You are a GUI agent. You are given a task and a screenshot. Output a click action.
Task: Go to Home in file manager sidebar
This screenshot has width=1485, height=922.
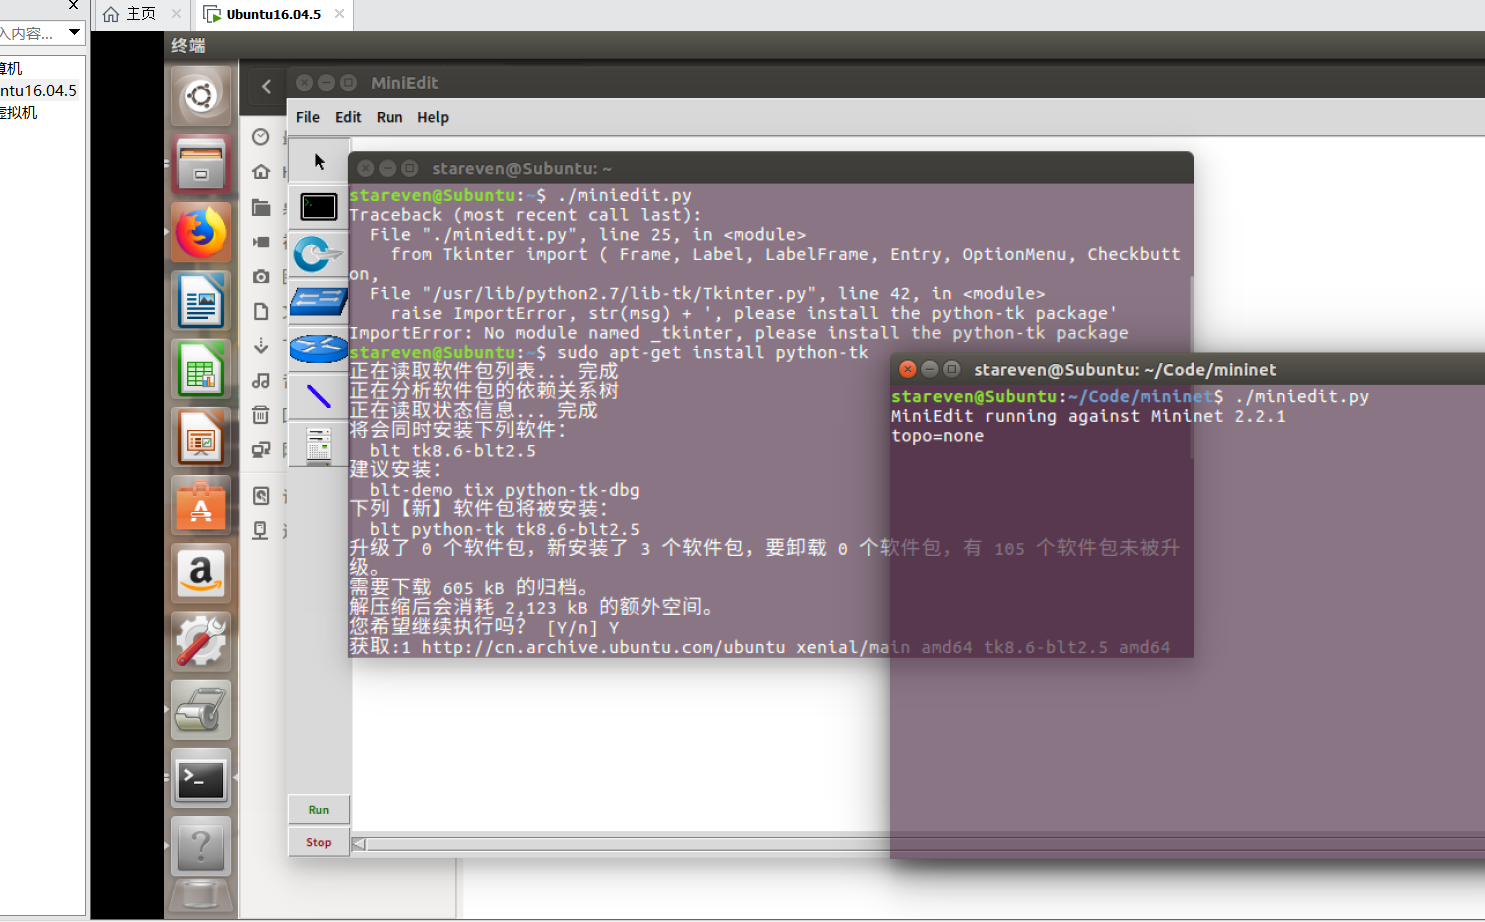tap(261, 172)
